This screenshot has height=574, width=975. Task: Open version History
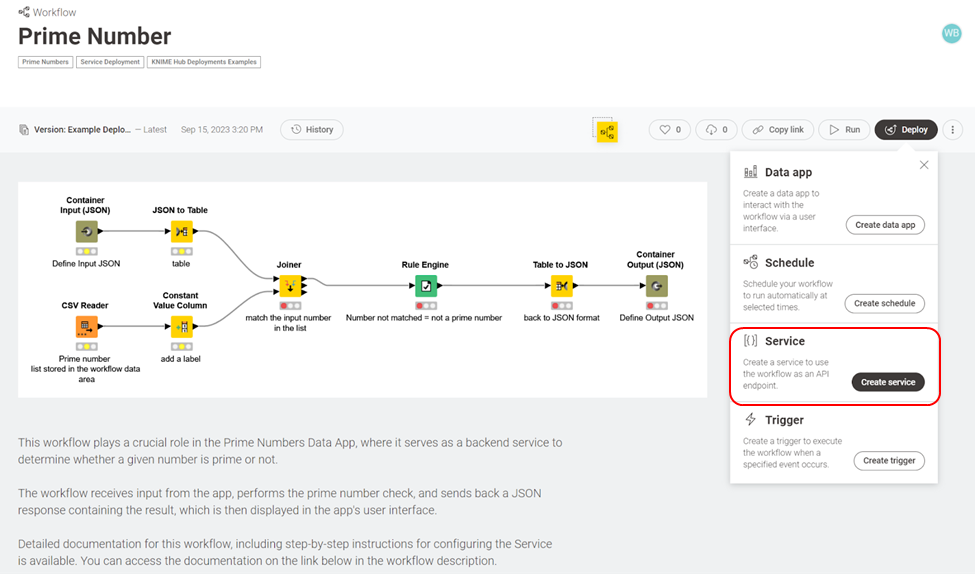click(312, 130)
